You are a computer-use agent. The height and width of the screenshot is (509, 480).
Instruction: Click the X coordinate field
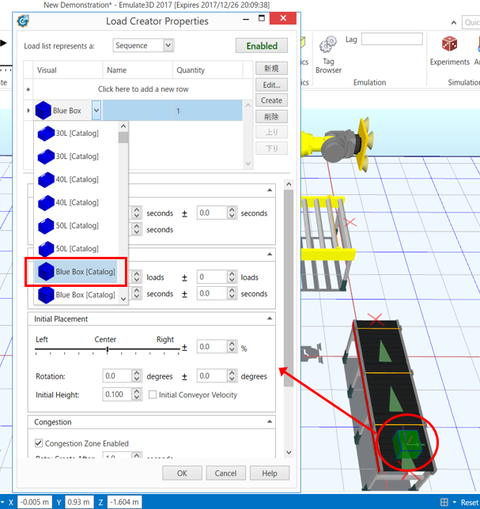34,502
